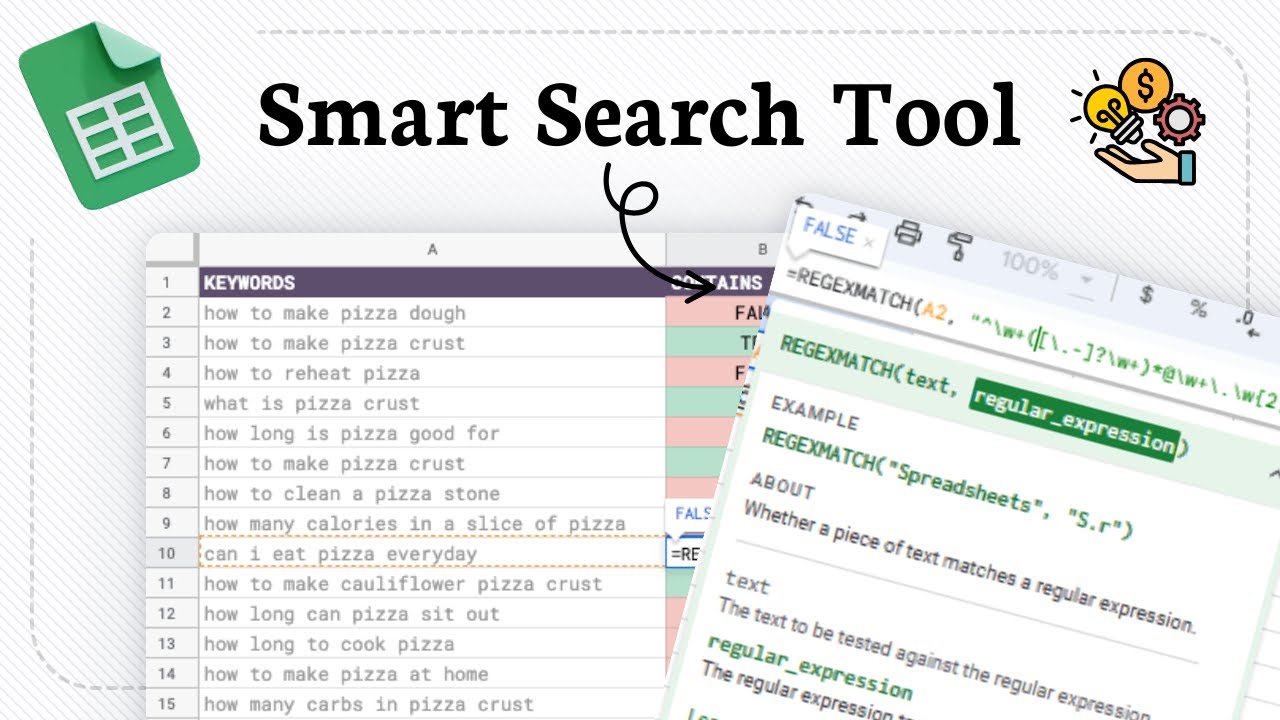The height and width of the screenshot is (720, 1280).
Task: Click the EXAMPLE heading in help panel
Action: coord(814,411)
